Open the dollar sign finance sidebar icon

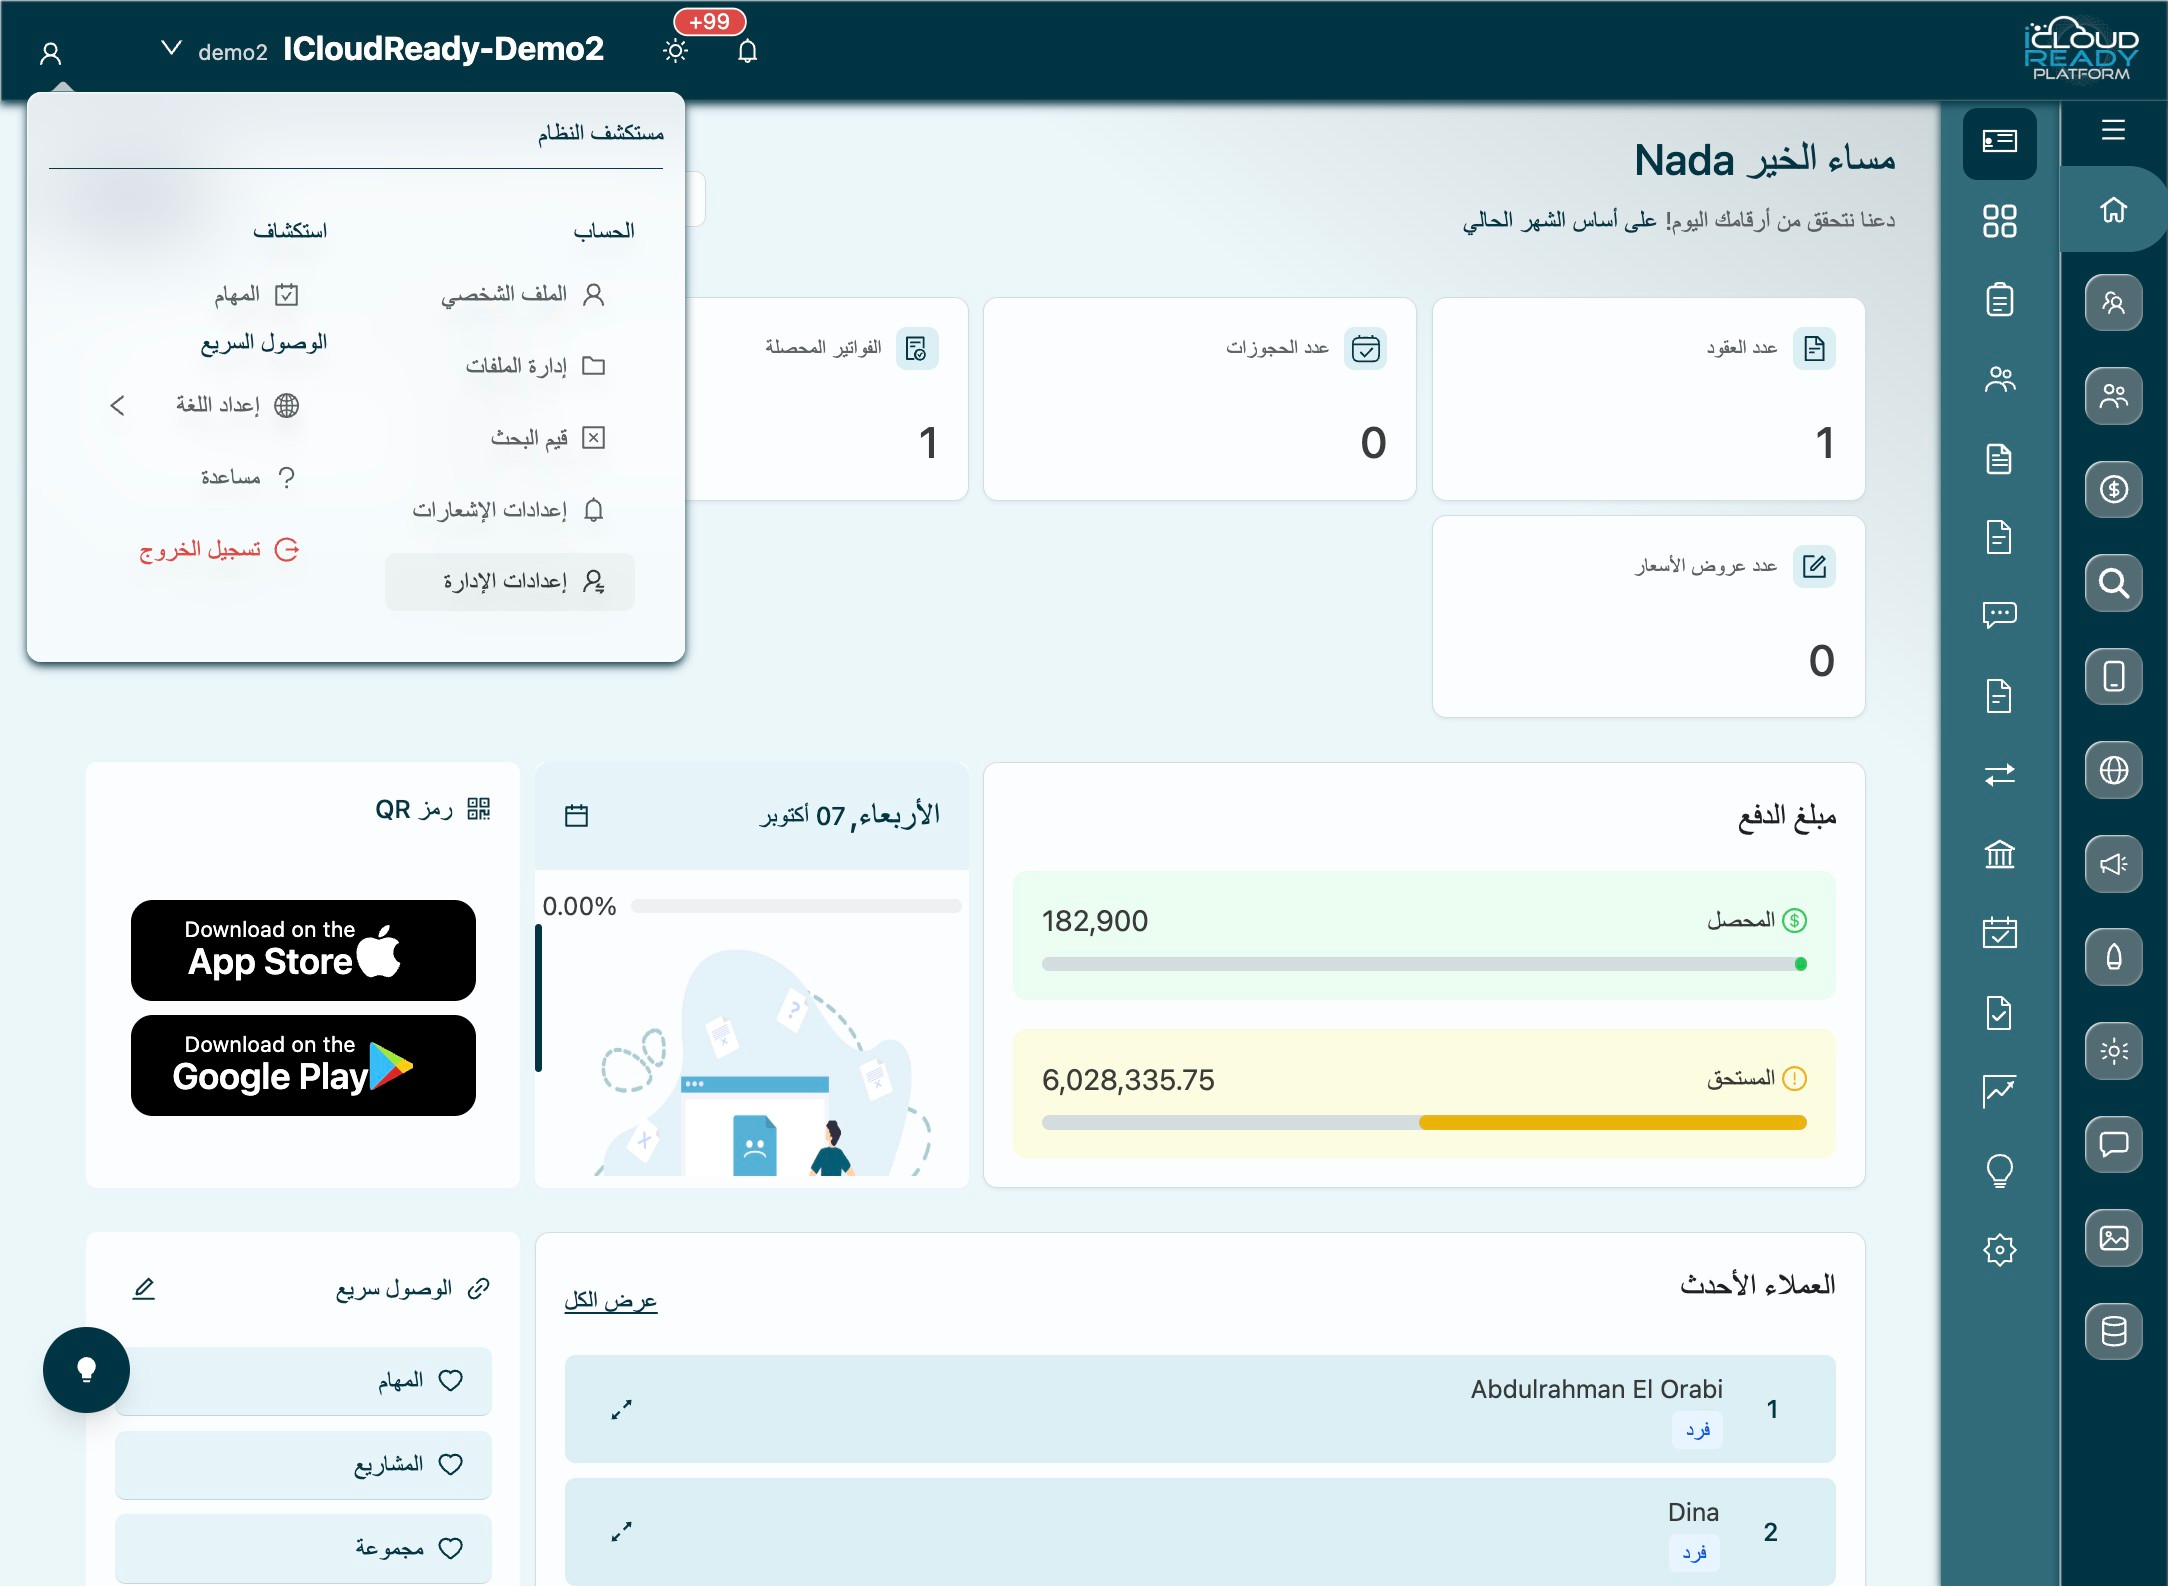tap(2113, 489)
